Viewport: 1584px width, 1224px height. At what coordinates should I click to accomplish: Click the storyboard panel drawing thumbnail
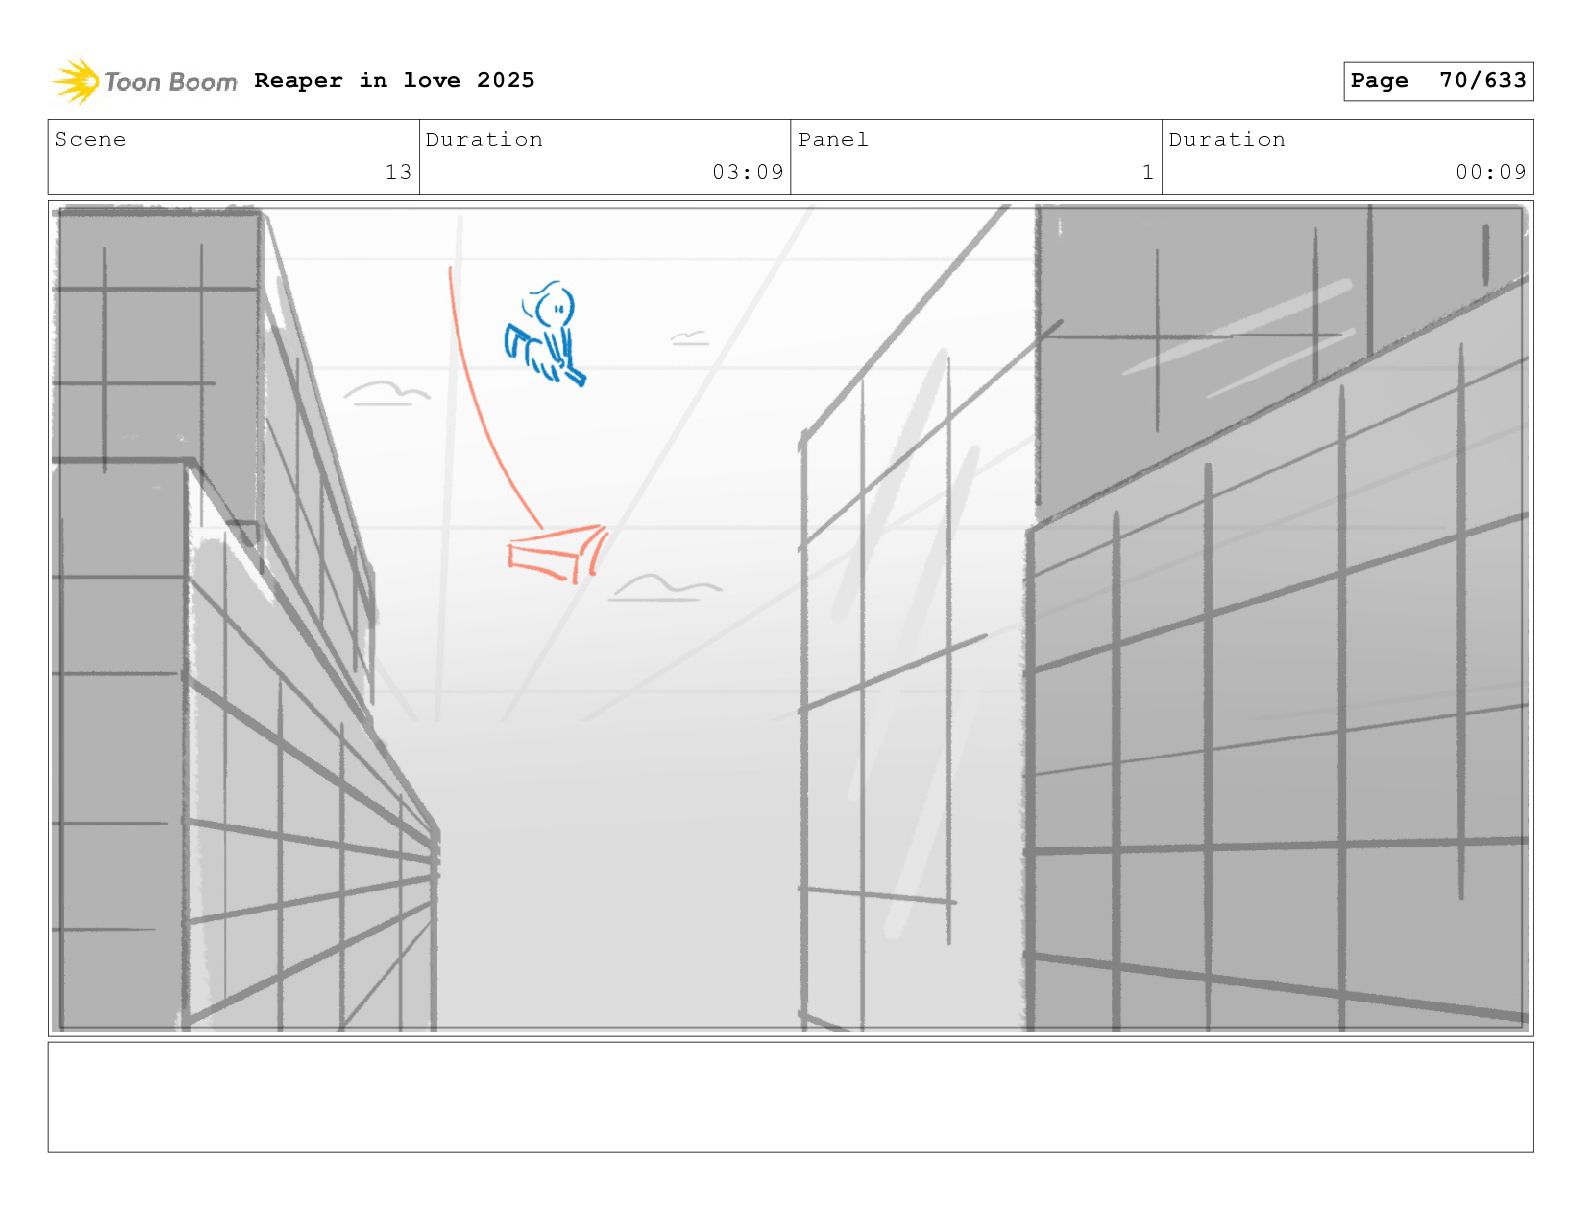pyautogui.click(x=790, y=618)
